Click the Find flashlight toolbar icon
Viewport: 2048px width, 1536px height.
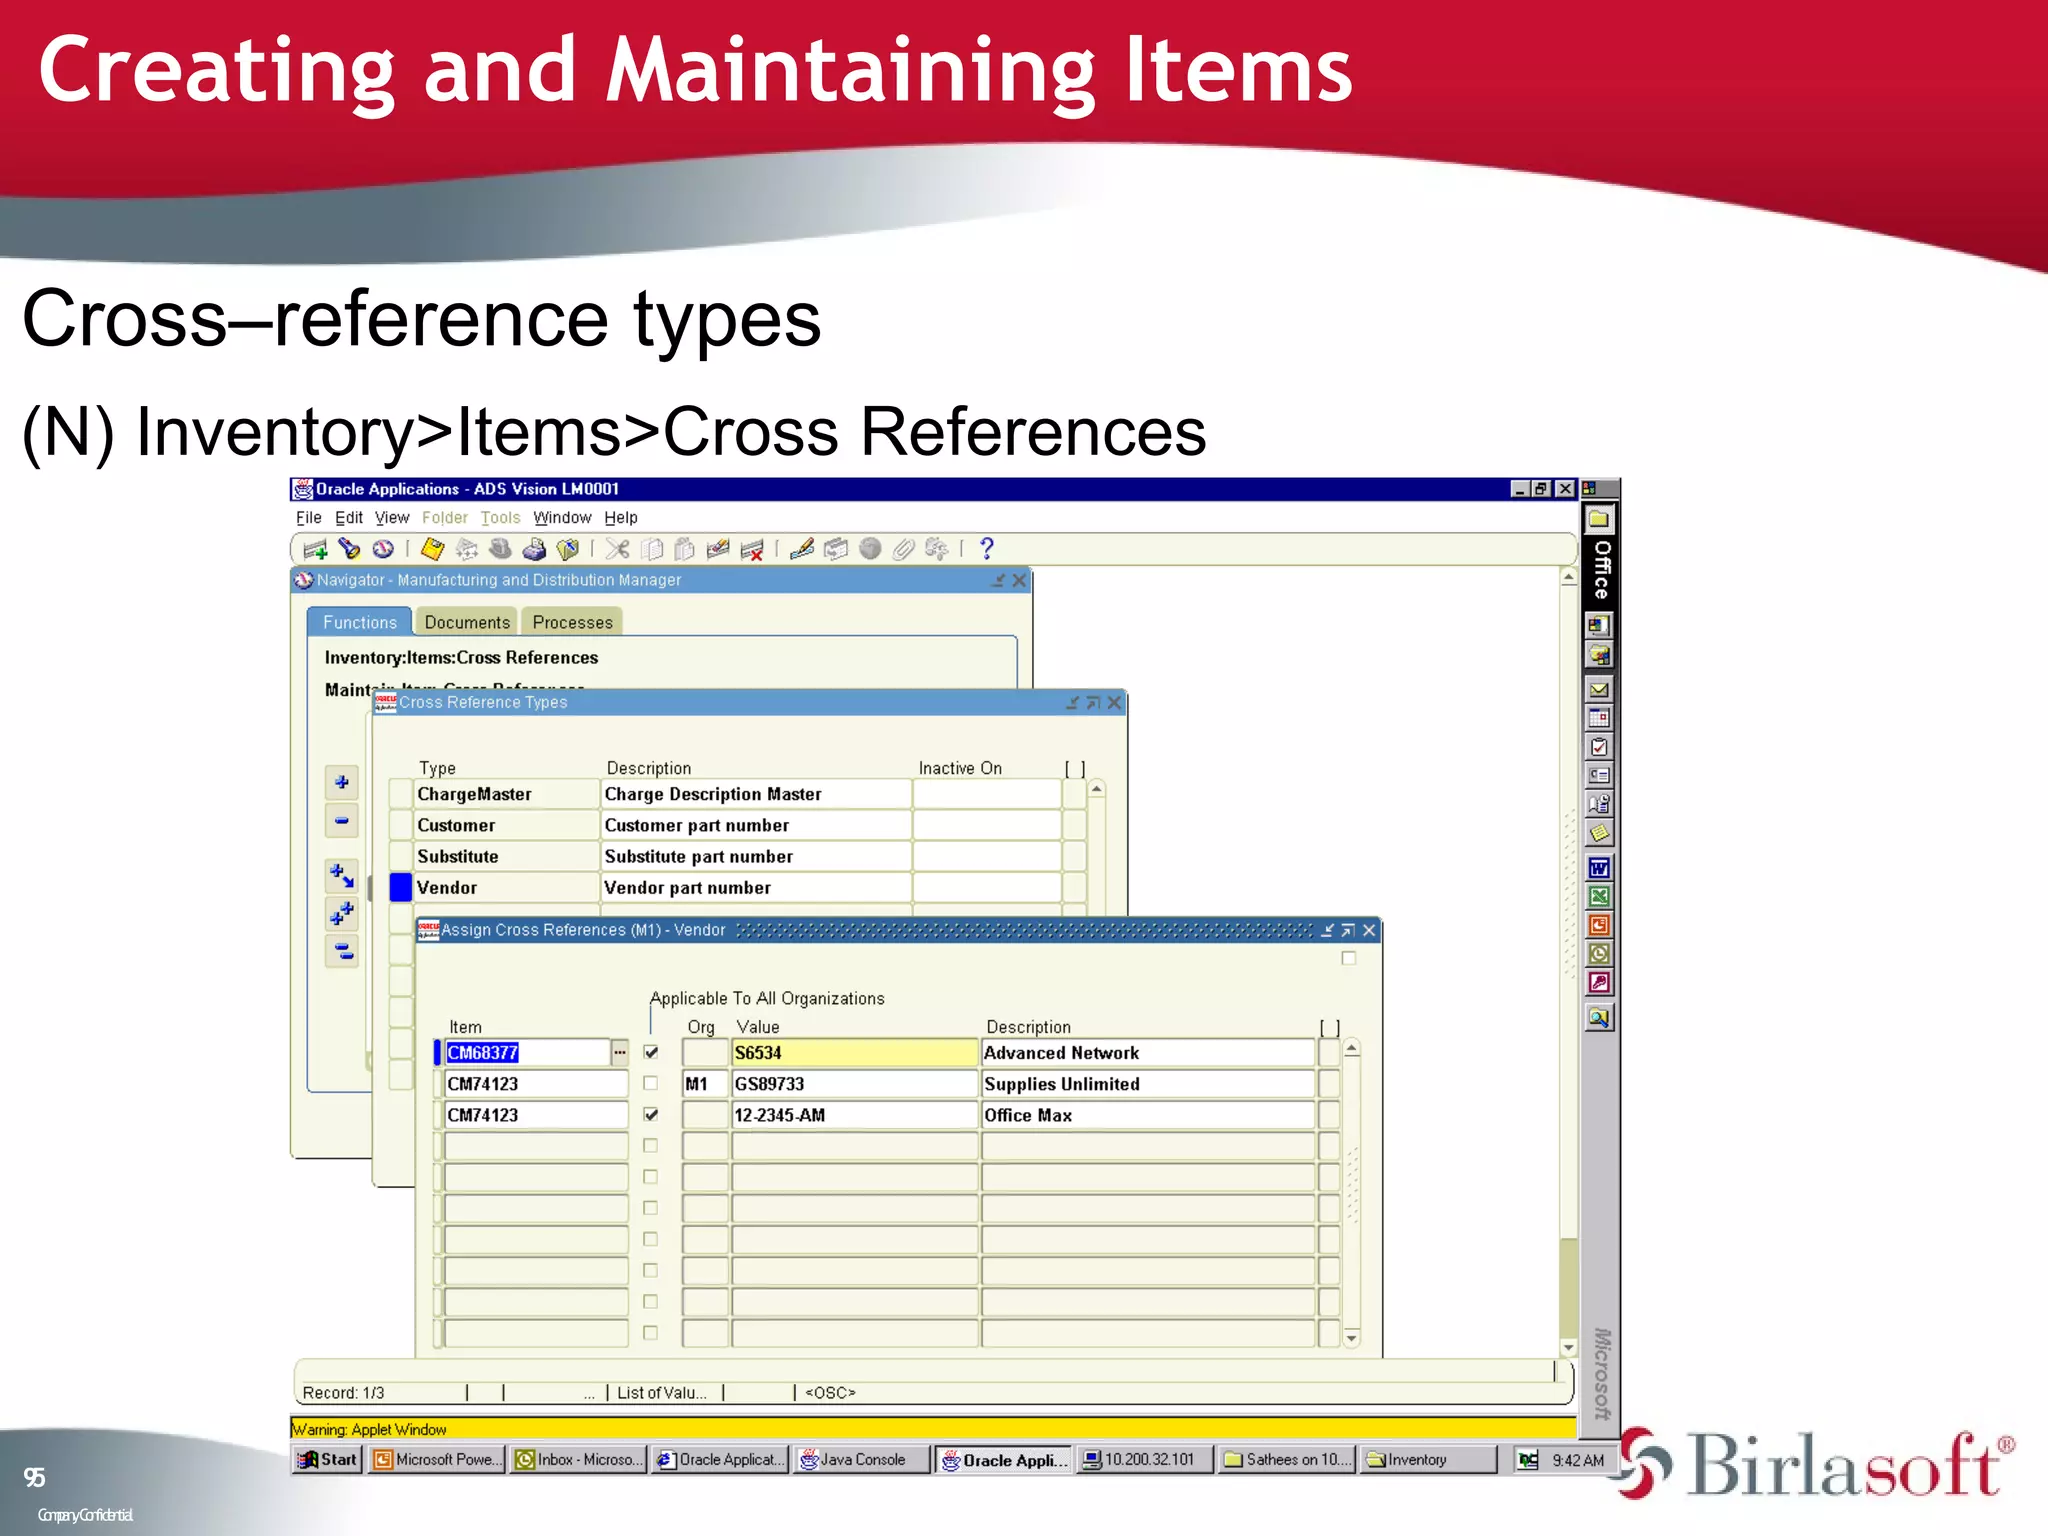pyautogui.click(x=349, y=549)
